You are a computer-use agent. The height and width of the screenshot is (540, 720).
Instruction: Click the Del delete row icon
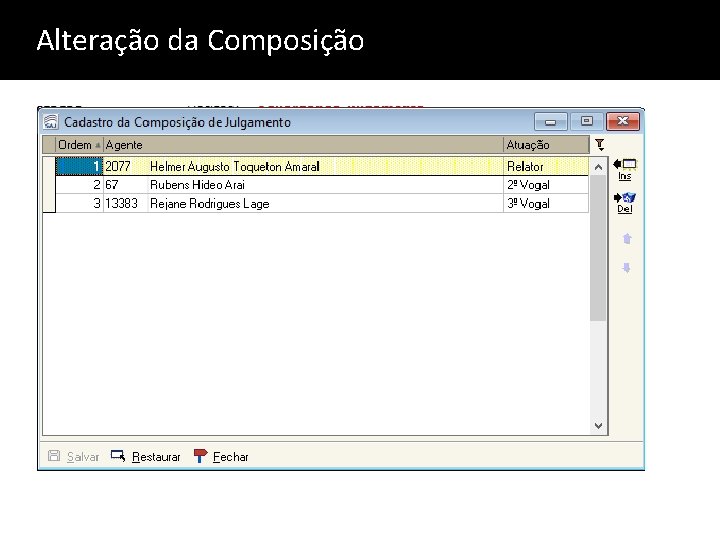624,202
